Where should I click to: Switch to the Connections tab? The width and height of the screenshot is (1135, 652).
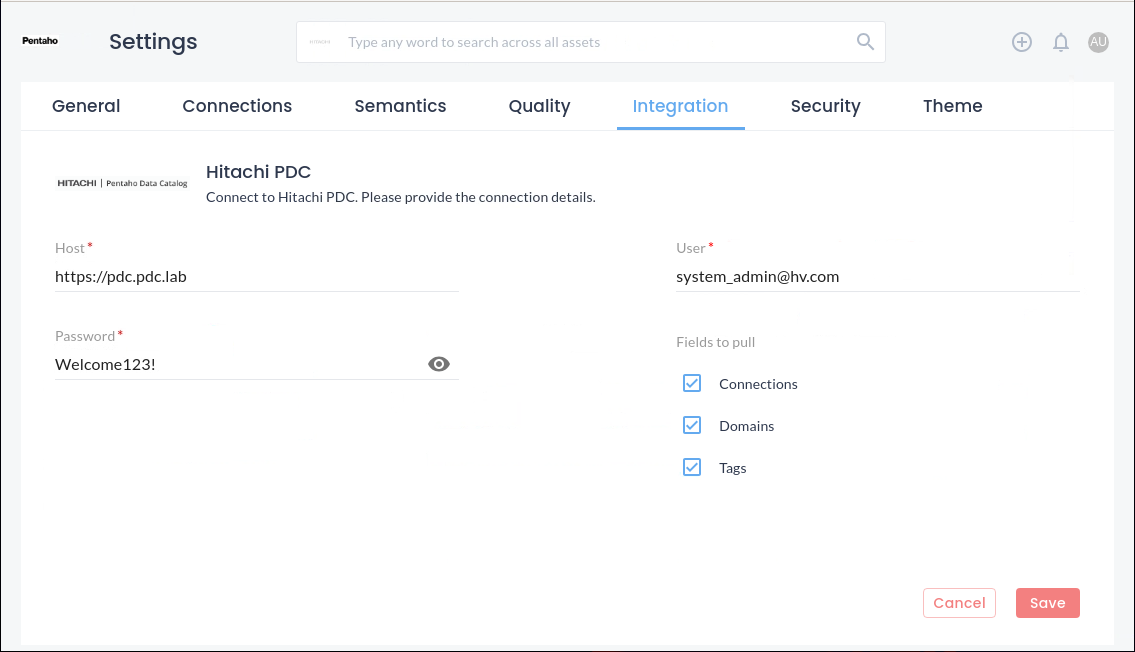(237, 106)
